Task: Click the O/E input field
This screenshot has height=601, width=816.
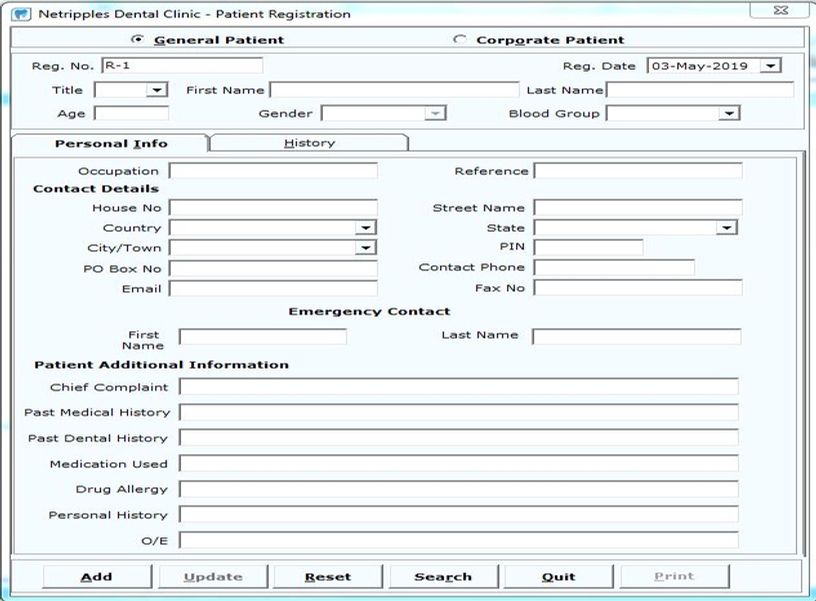Action: 458,540
